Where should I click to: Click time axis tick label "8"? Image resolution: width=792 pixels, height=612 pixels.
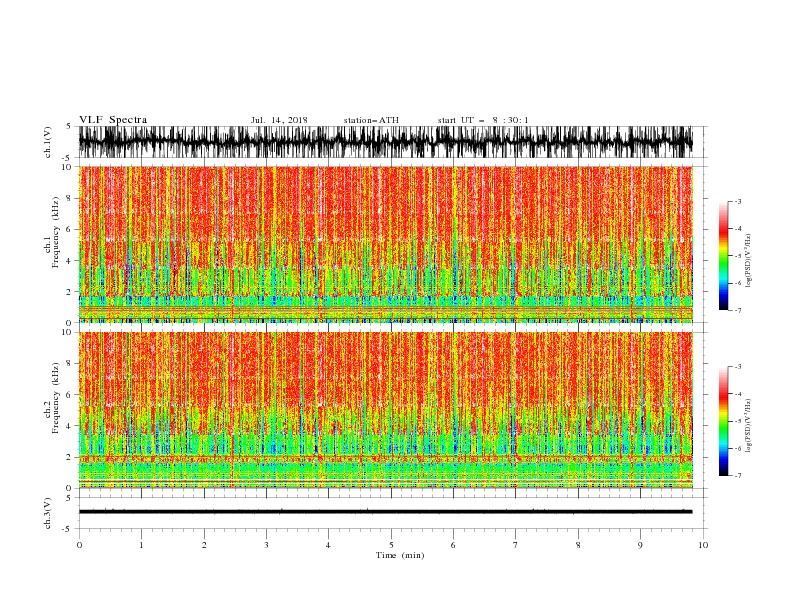[578, 545]
